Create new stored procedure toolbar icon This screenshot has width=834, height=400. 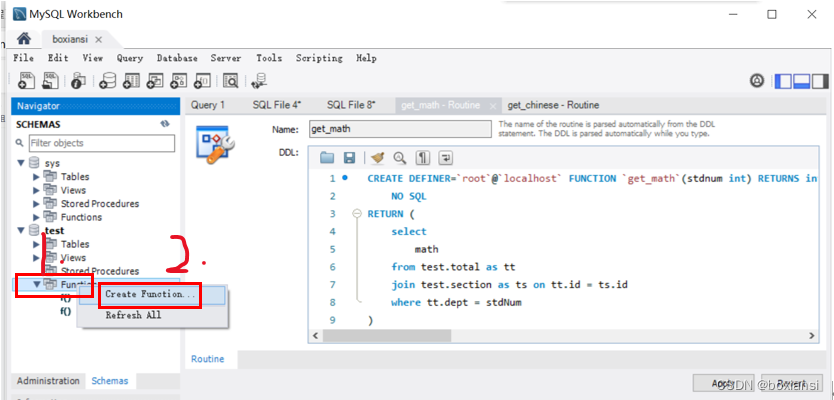click(178, 80)
